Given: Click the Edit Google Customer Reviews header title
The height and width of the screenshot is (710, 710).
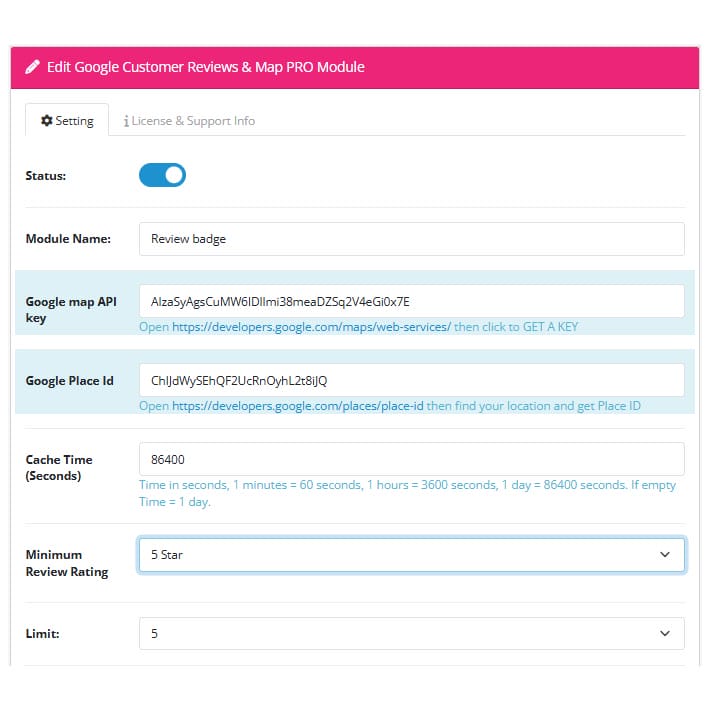Looking at the screenshot, I should click(x=206, y=67).
